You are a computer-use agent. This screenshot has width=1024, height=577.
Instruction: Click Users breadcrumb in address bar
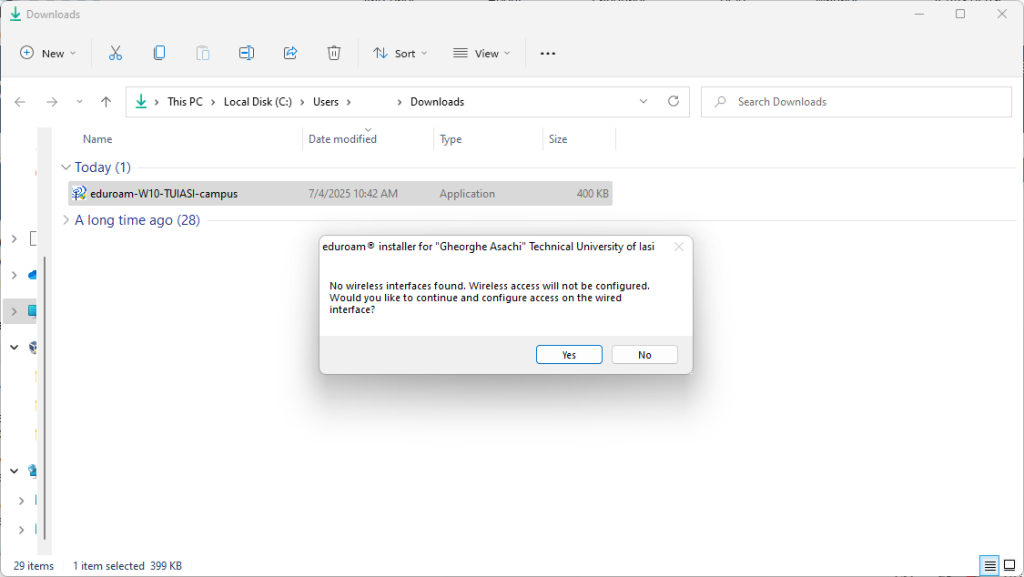(325, 102)
